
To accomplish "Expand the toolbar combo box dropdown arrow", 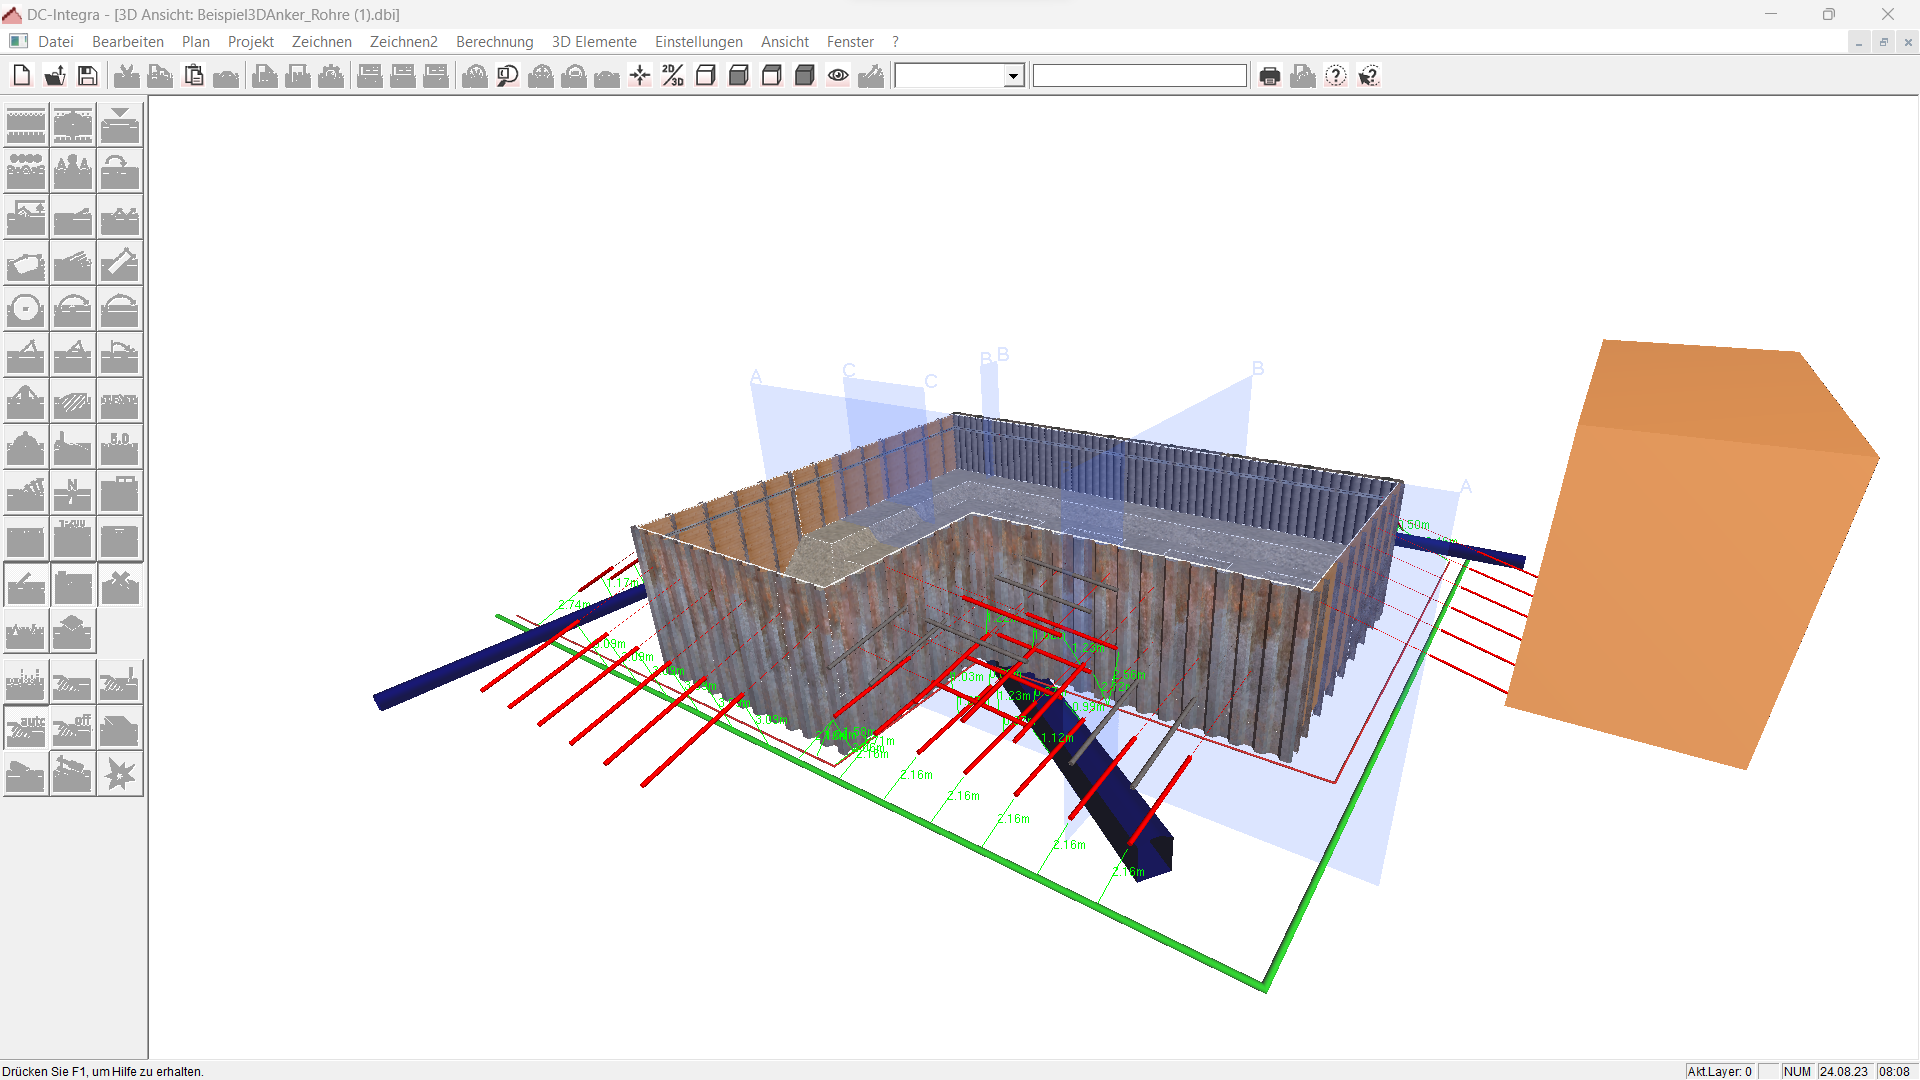I will [x=1013, y=76].
